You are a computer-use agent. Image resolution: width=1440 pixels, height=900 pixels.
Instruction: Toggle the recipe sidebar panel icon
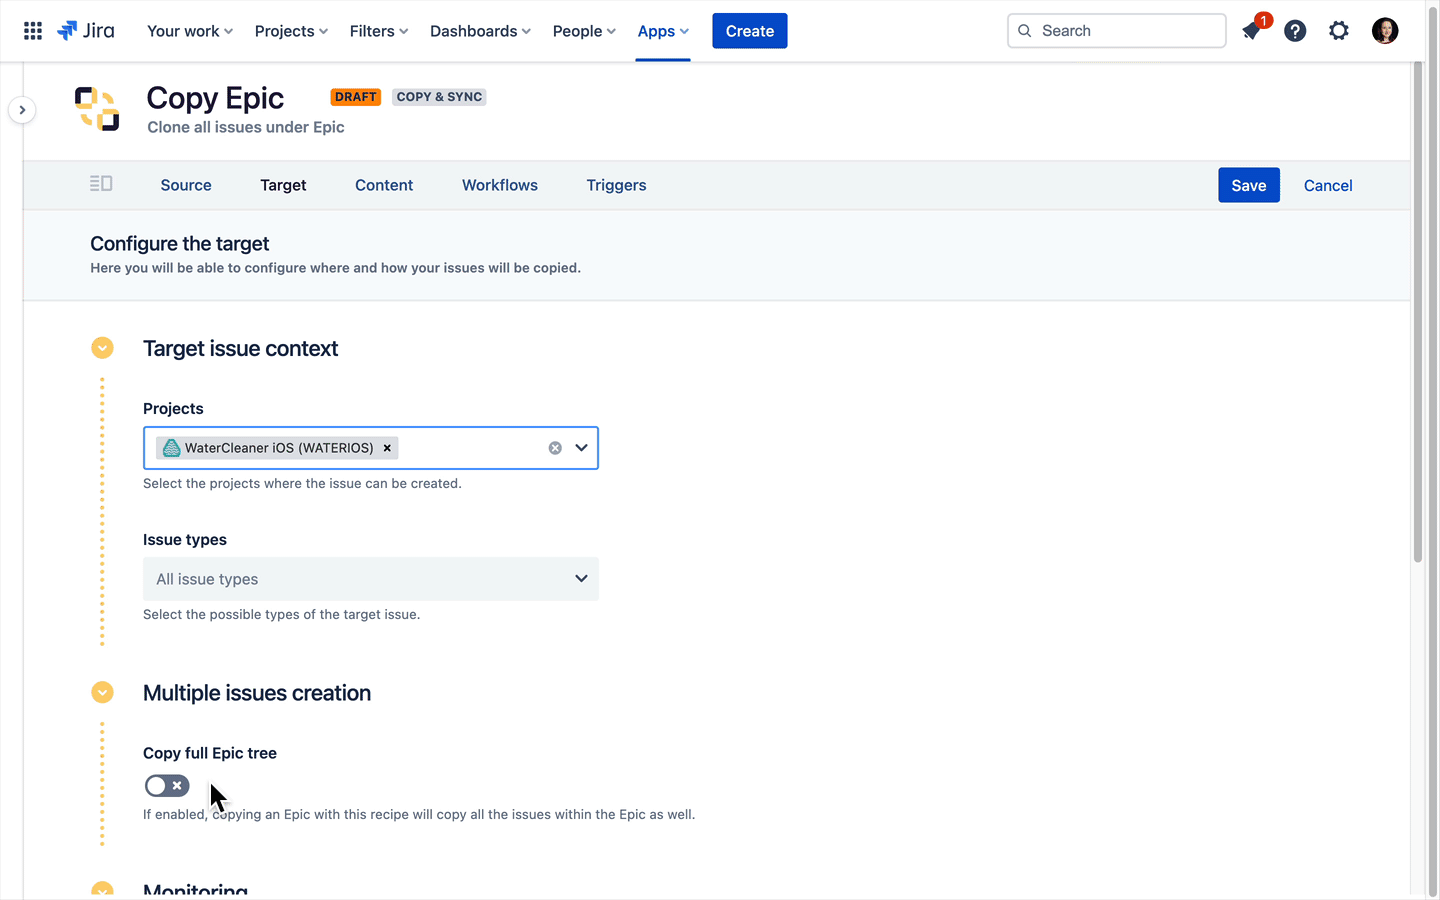click(x=101, y=184)
